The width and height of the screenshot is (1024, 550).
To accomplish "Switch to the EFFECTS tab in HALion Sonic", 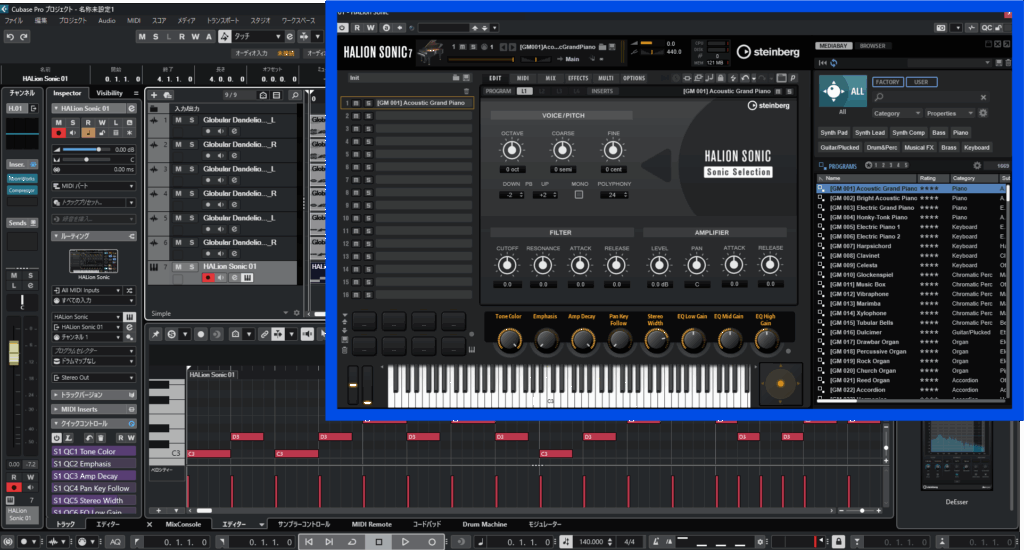I will (x=578, y=78).
